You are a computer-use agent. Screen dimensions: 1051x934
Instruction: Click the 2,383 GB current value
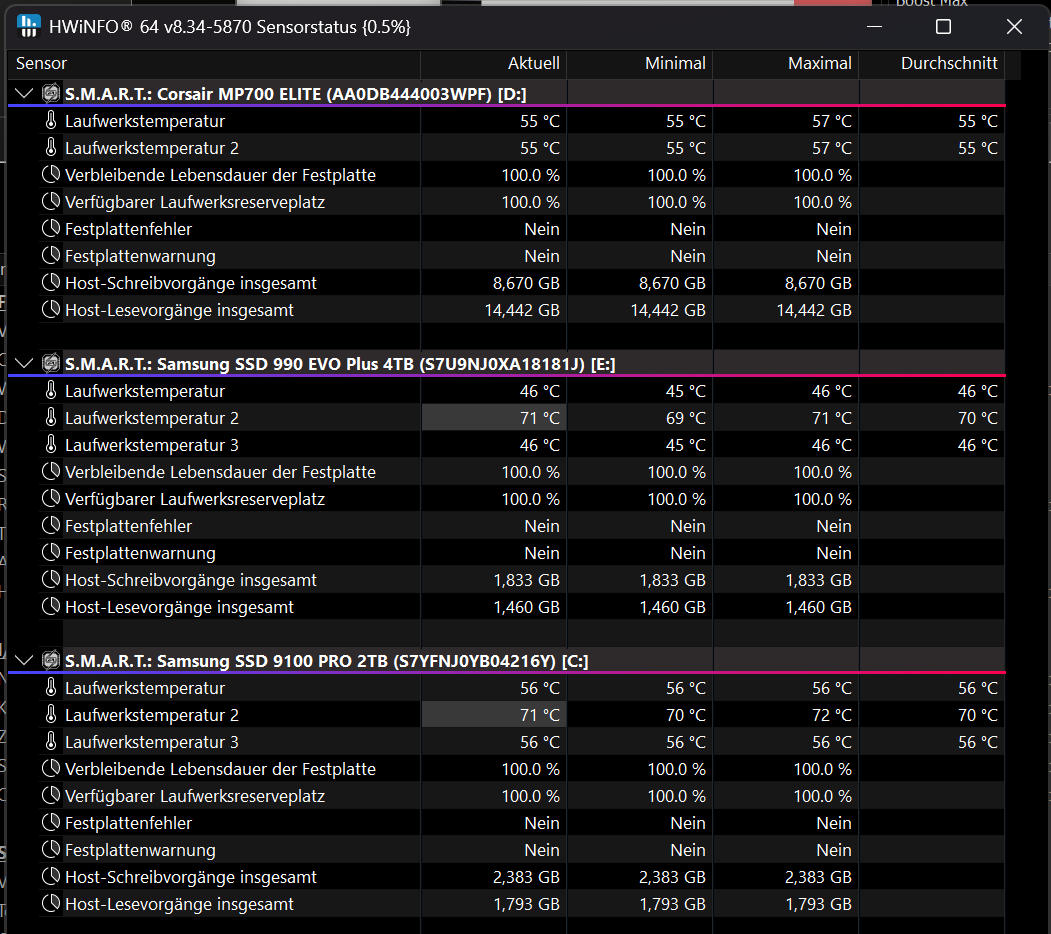[x=526, y=877]
